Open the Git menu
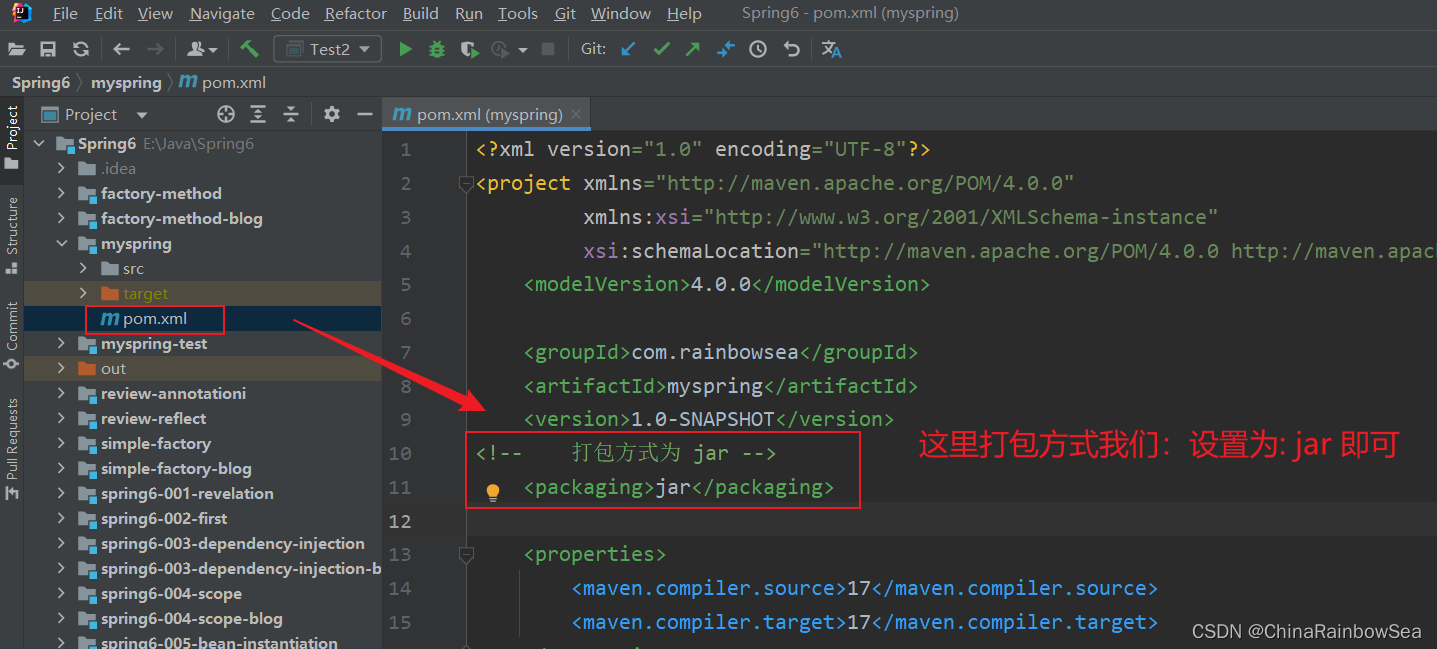This screenshot has width=1437, height=649. coord(565,14)
